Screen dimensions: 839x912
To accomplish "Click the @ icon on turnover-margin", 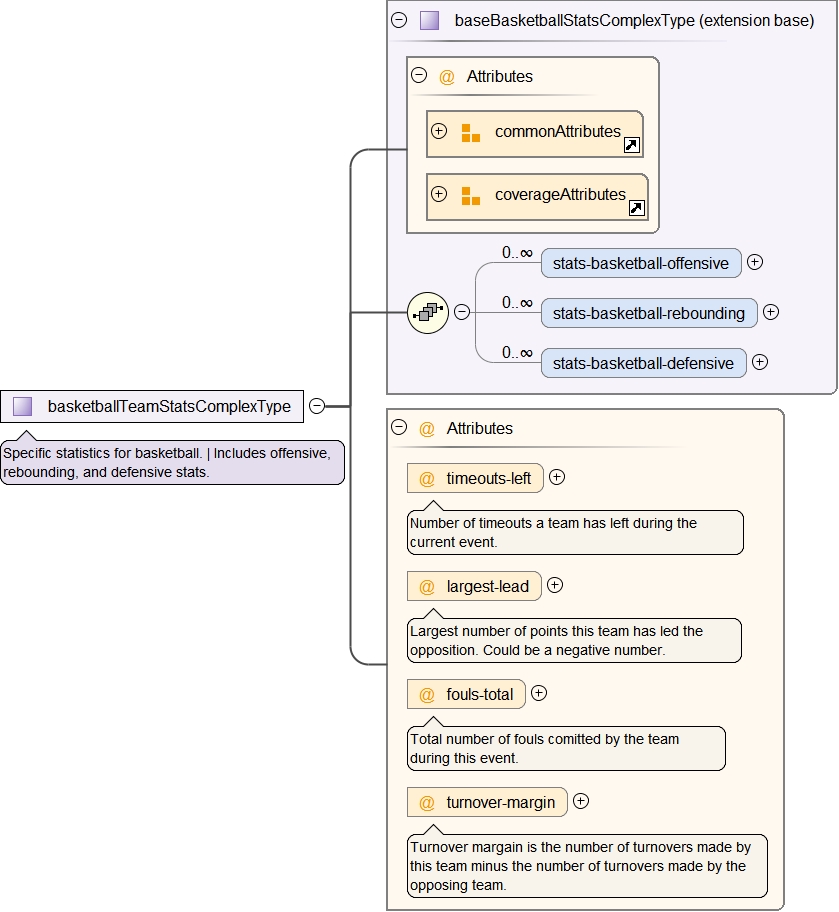I will 427,802.
